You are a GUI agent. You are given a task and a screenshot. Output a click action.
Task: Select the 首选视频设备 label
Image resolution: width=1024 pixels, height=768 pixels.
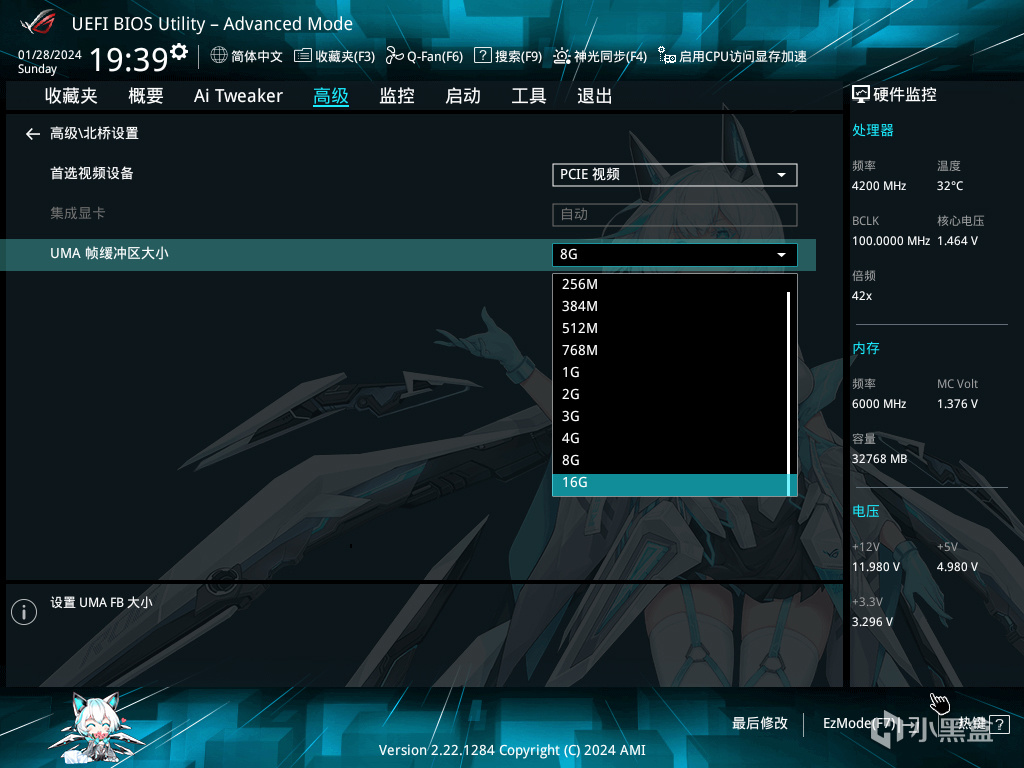92,174
